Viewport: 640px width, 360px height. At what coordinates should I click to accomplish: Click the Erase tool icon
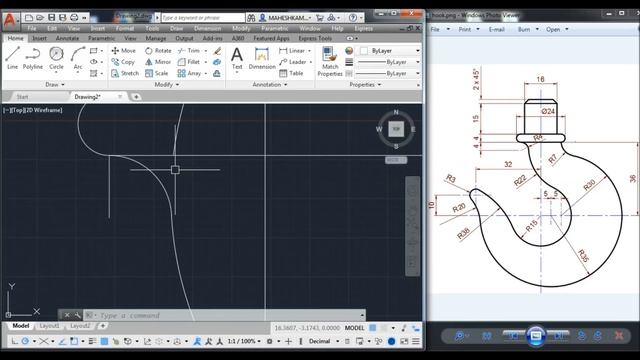point(217,51)
